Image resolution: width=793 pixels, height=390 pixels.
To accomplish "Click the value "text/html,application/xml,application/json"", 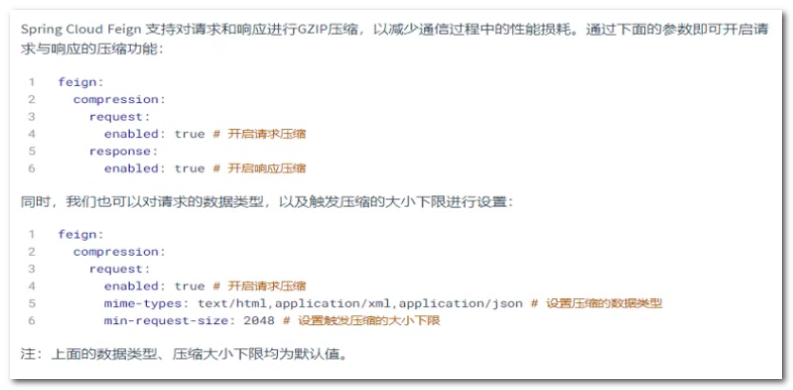I will coord(360,304).
